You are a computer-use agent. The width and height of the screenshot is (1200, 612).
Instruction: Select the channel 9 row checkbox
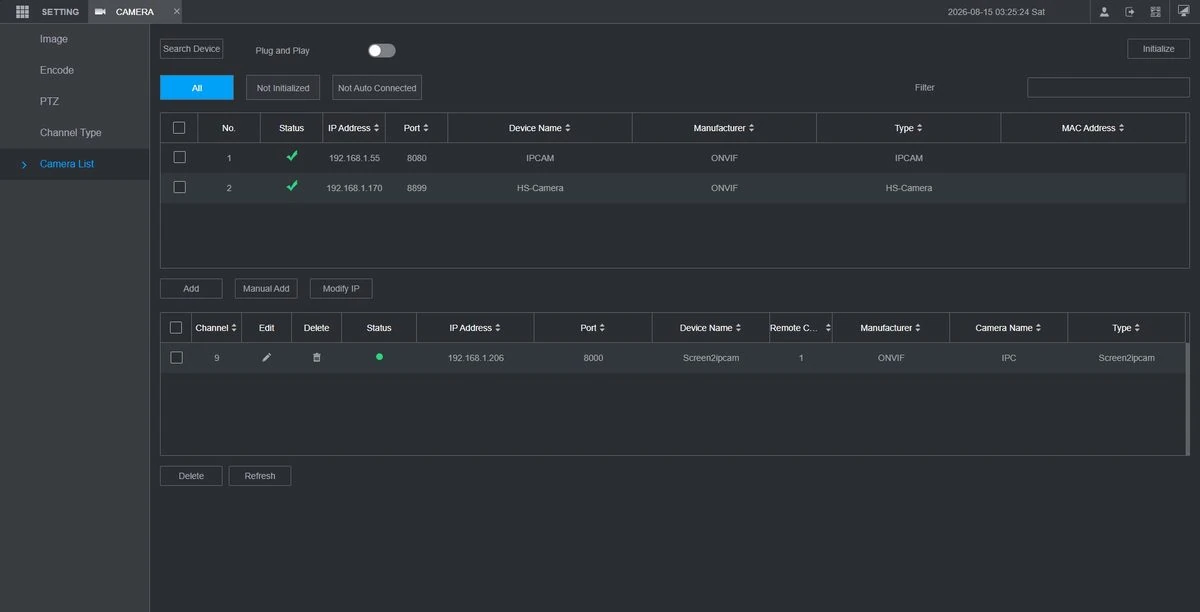176,357
